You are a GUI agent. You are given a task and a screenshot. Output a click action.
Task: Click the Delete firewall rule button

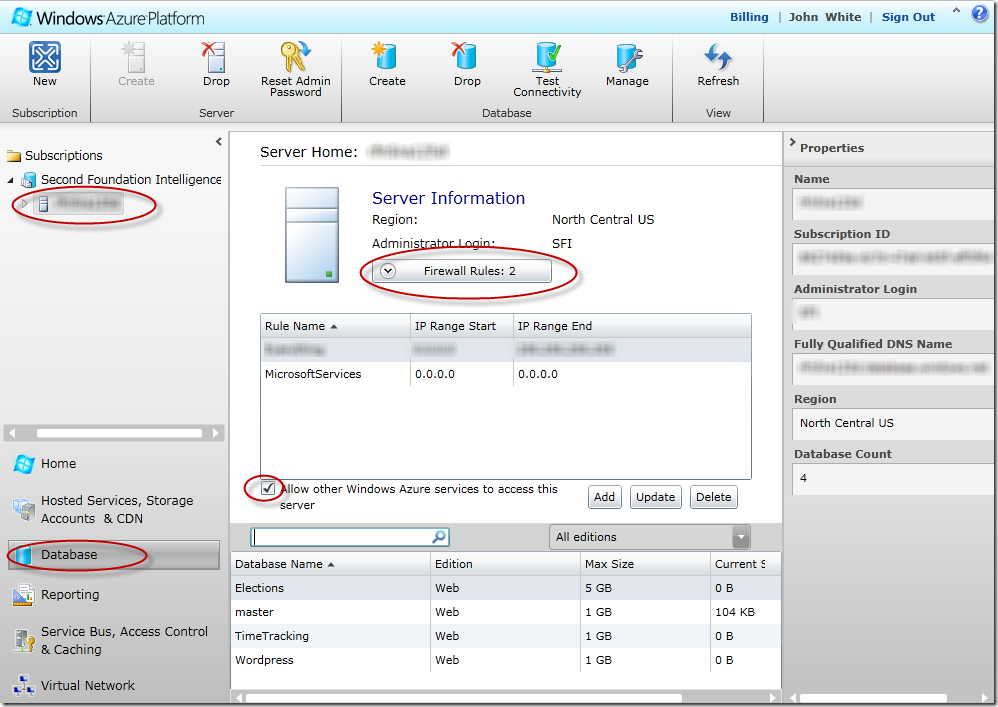coord(713,497)
